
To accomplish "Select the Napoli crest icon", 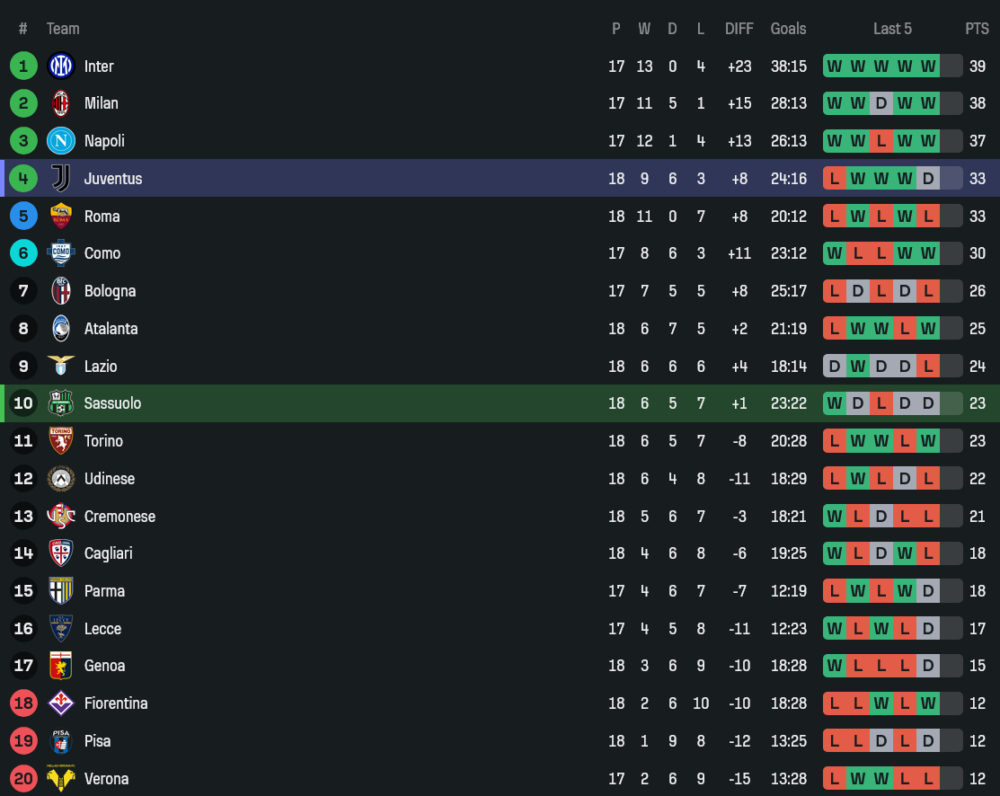I will tap(61, 141).
